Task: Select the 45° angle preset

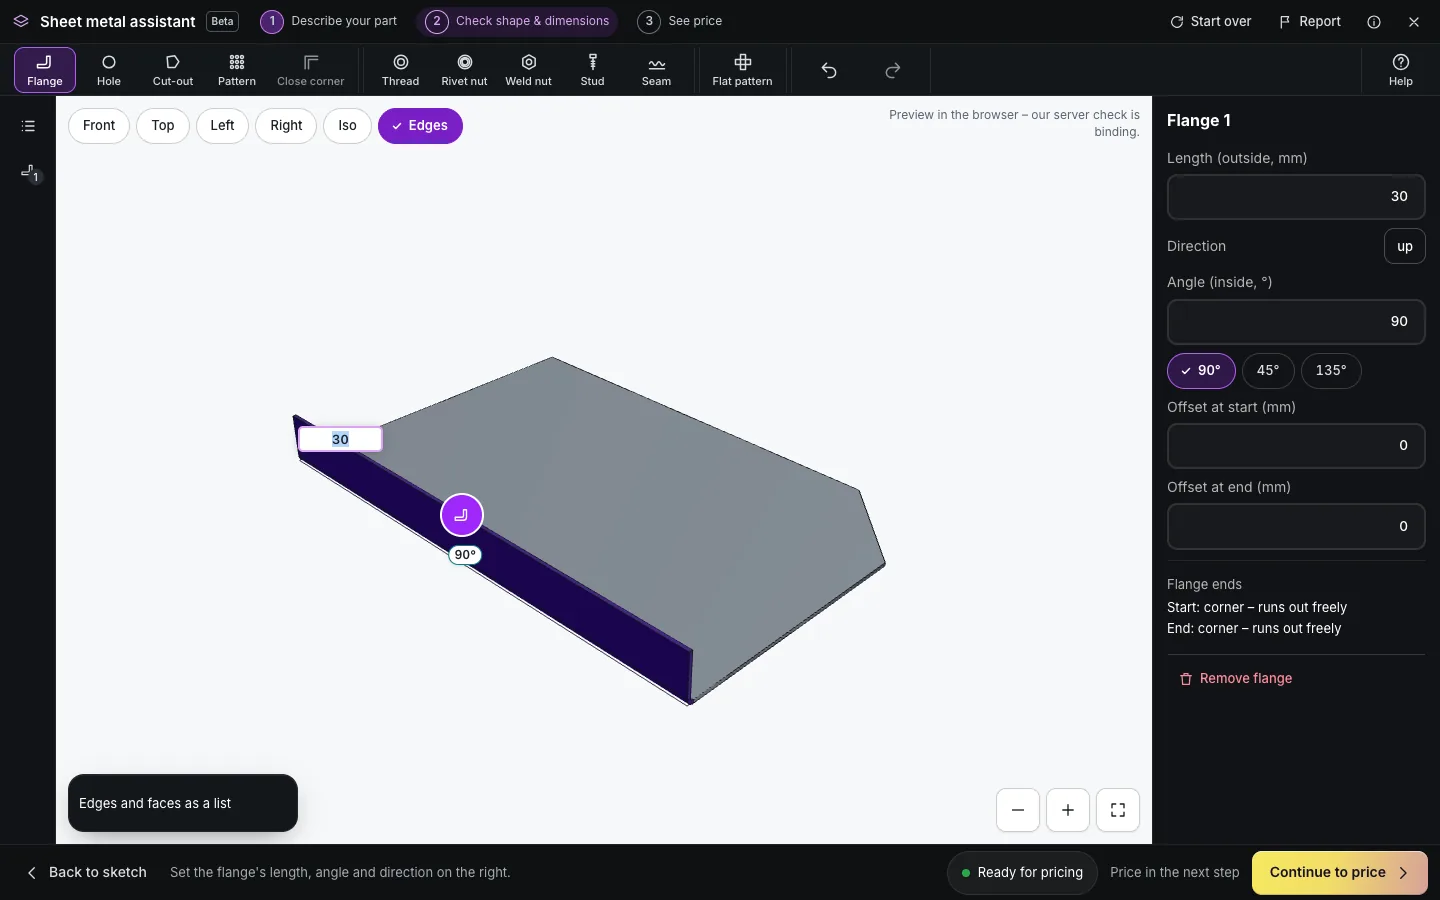Action: 1268,371
